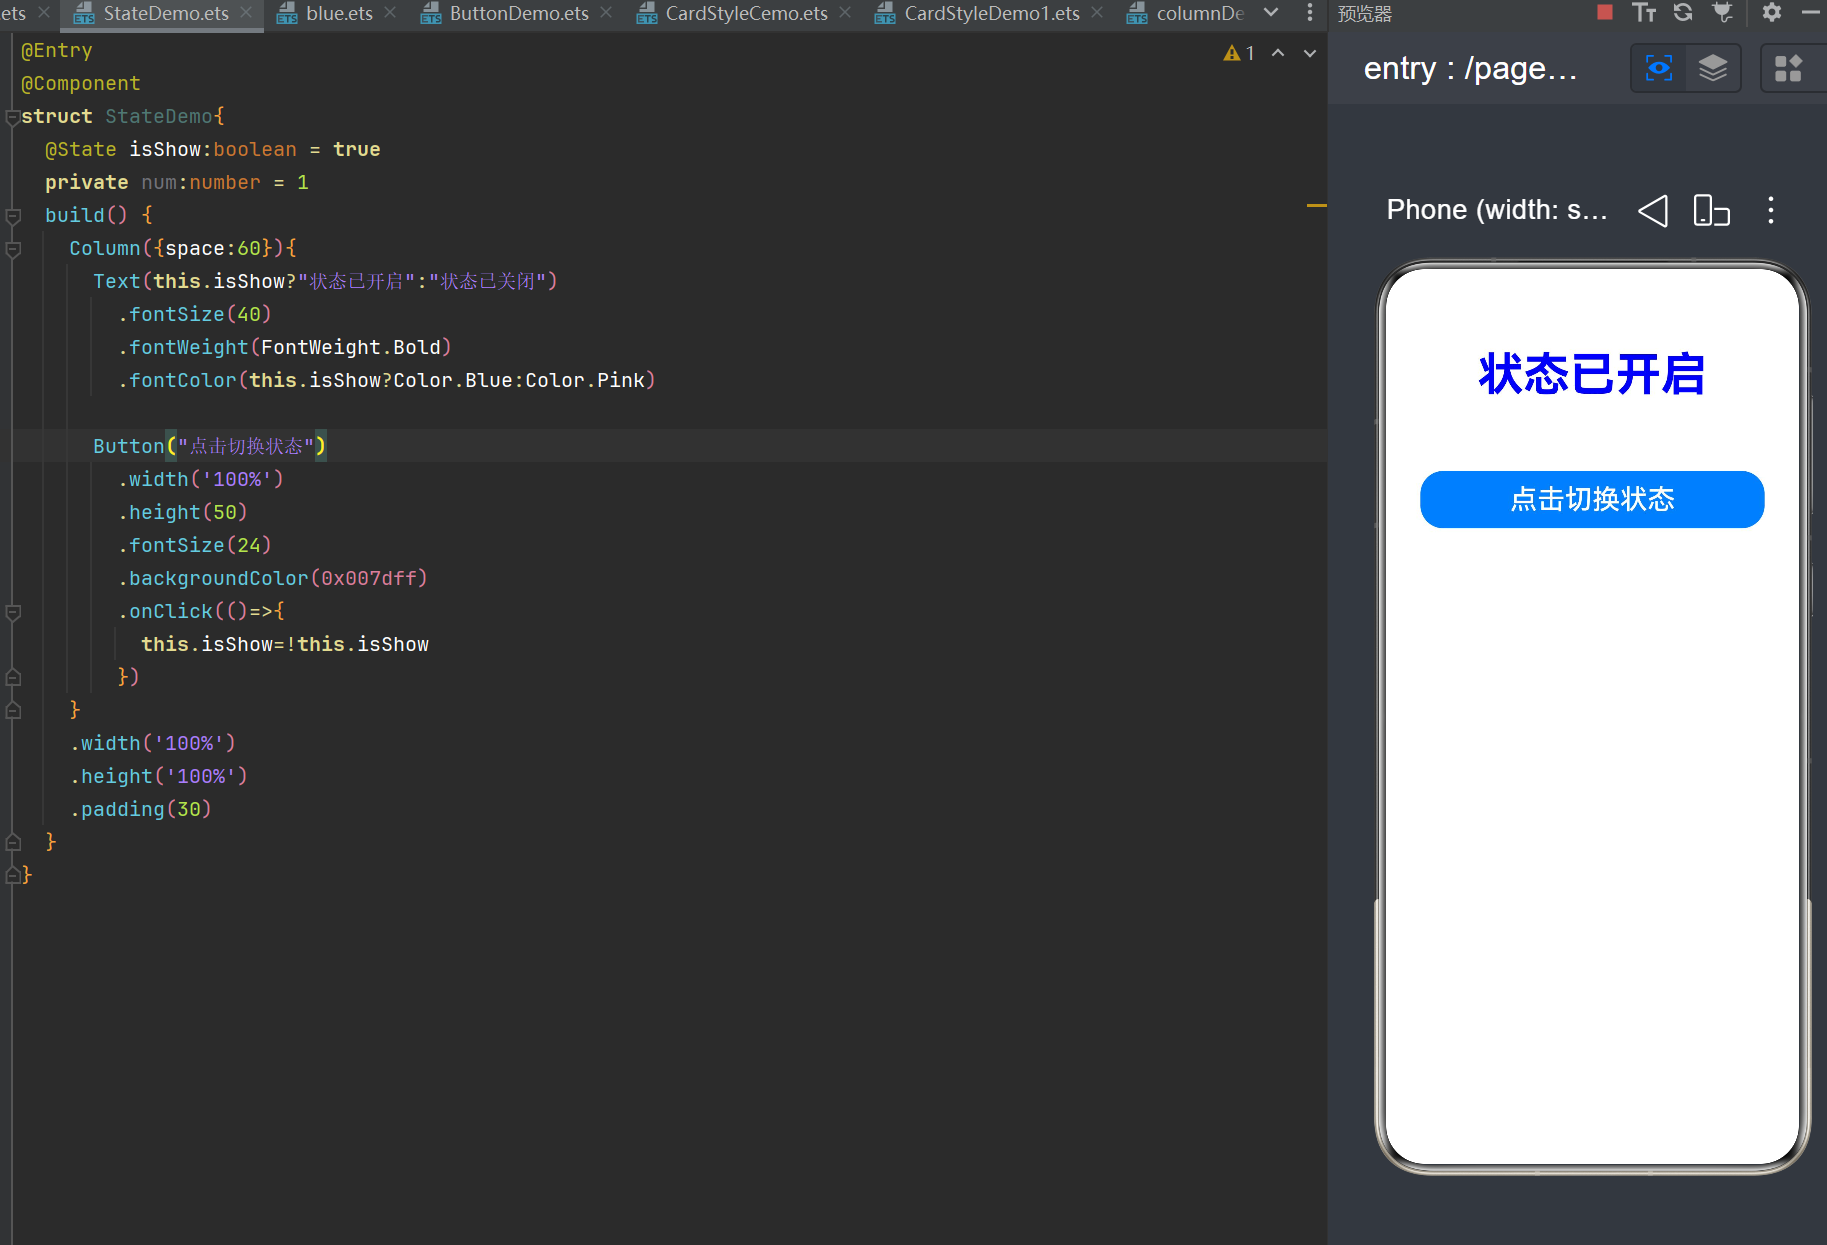Click the plug-shaped icon in previewer toolbar

1722,12
